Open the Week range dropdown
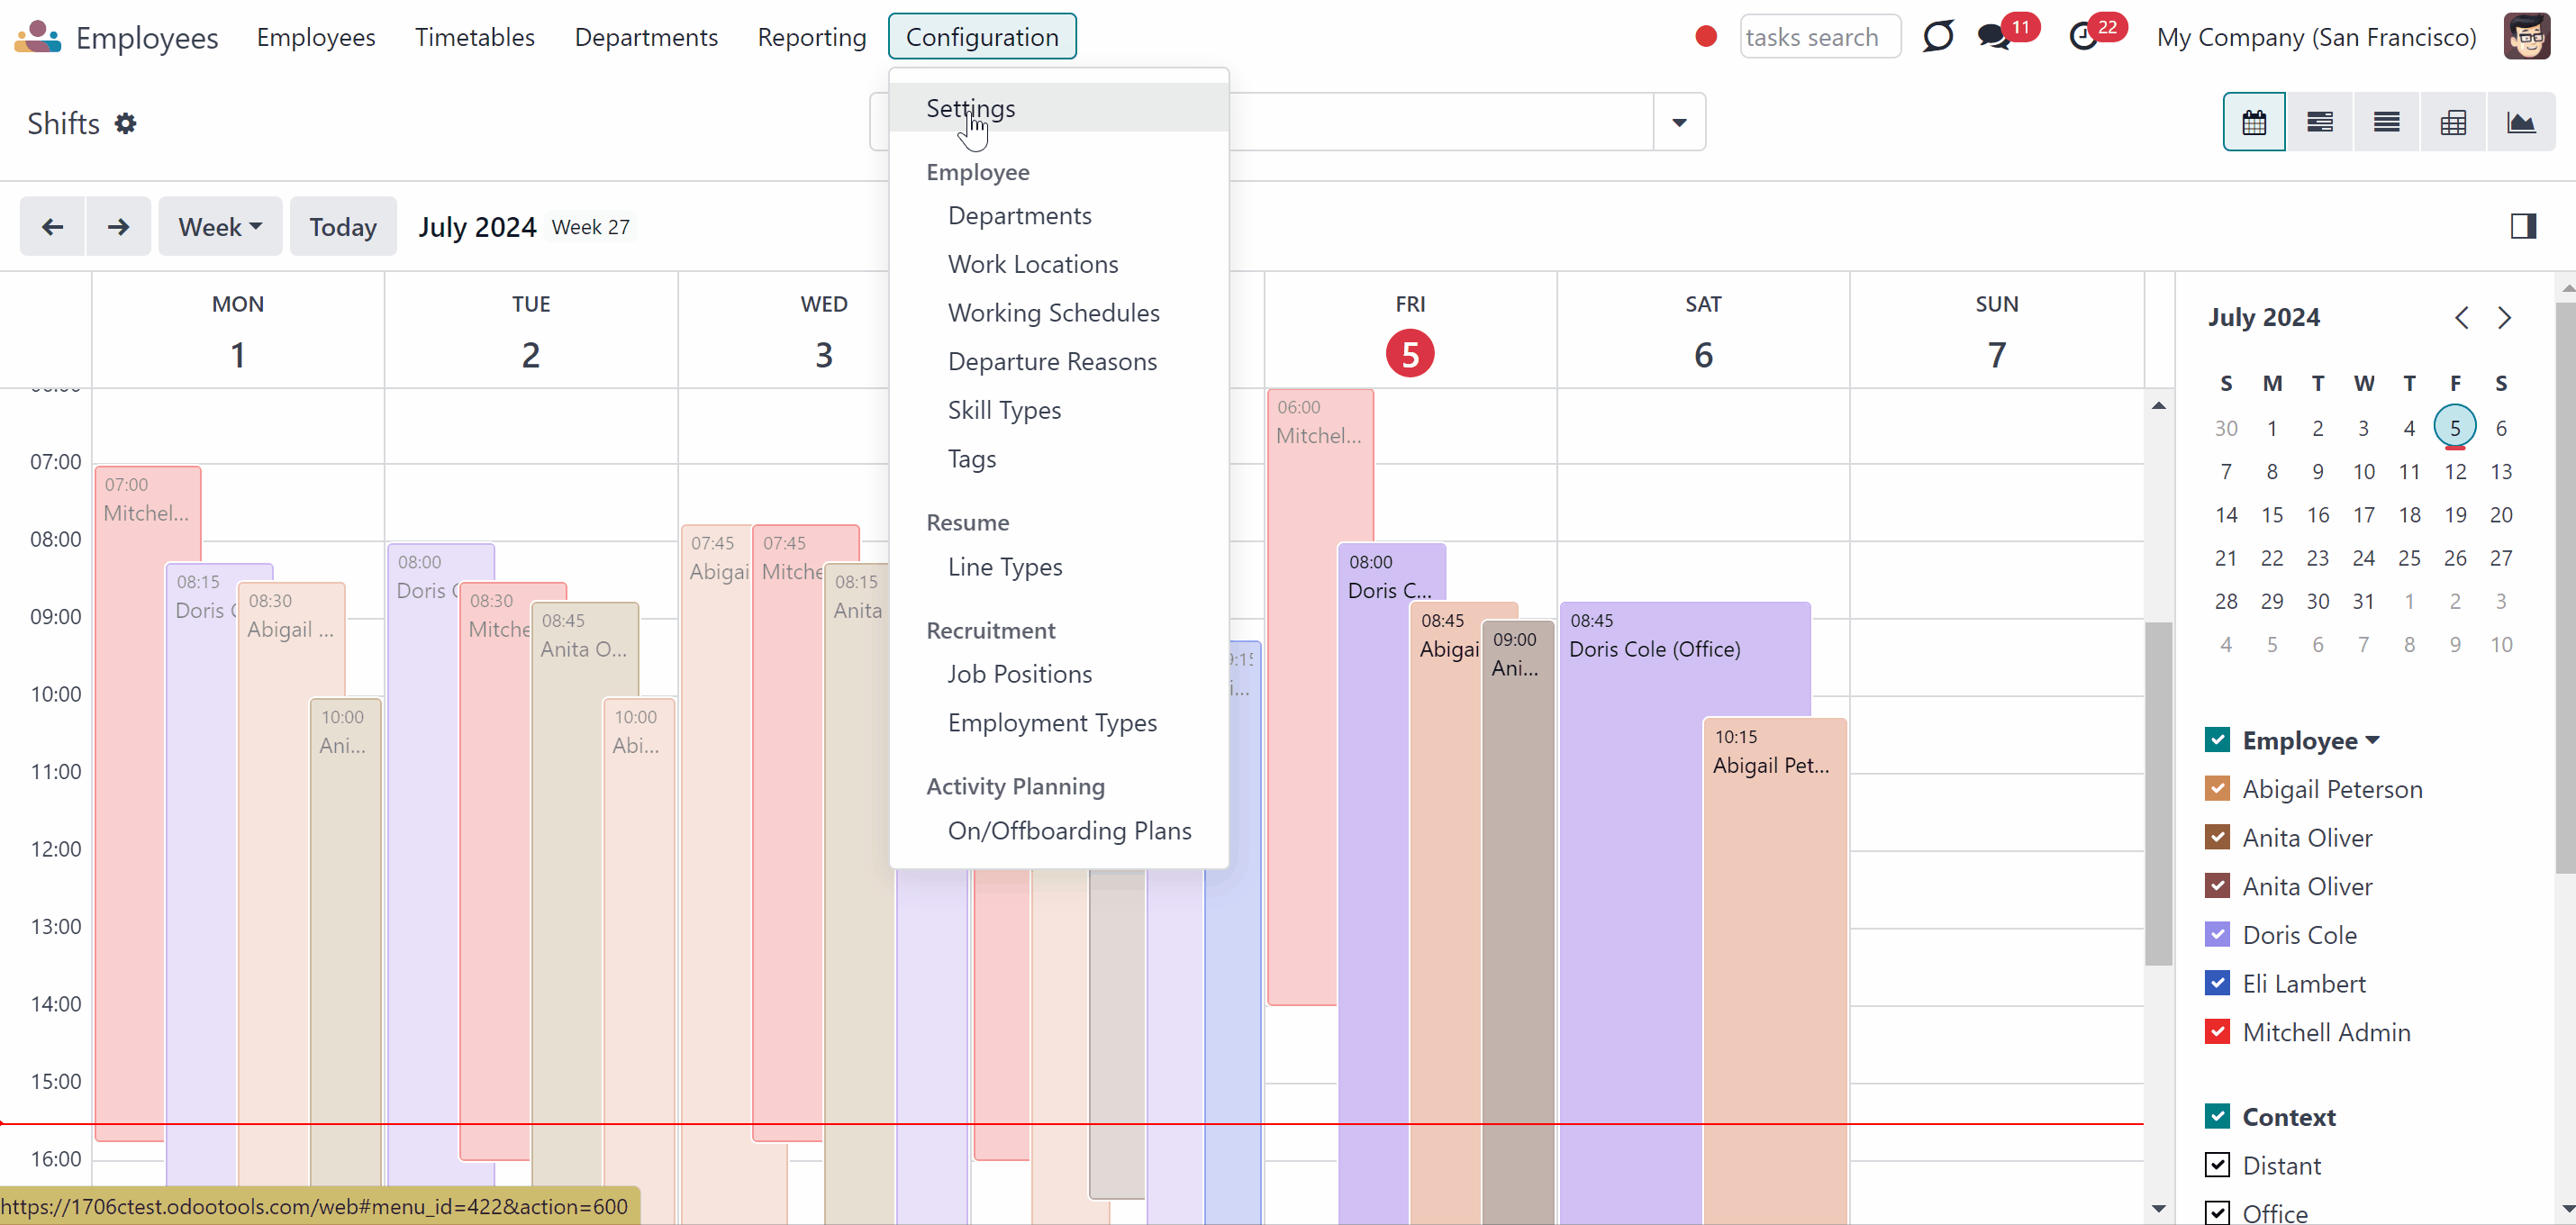The height and width of the screenshot is (1225, 2576). pyautogui.click(x=220, y=226)
